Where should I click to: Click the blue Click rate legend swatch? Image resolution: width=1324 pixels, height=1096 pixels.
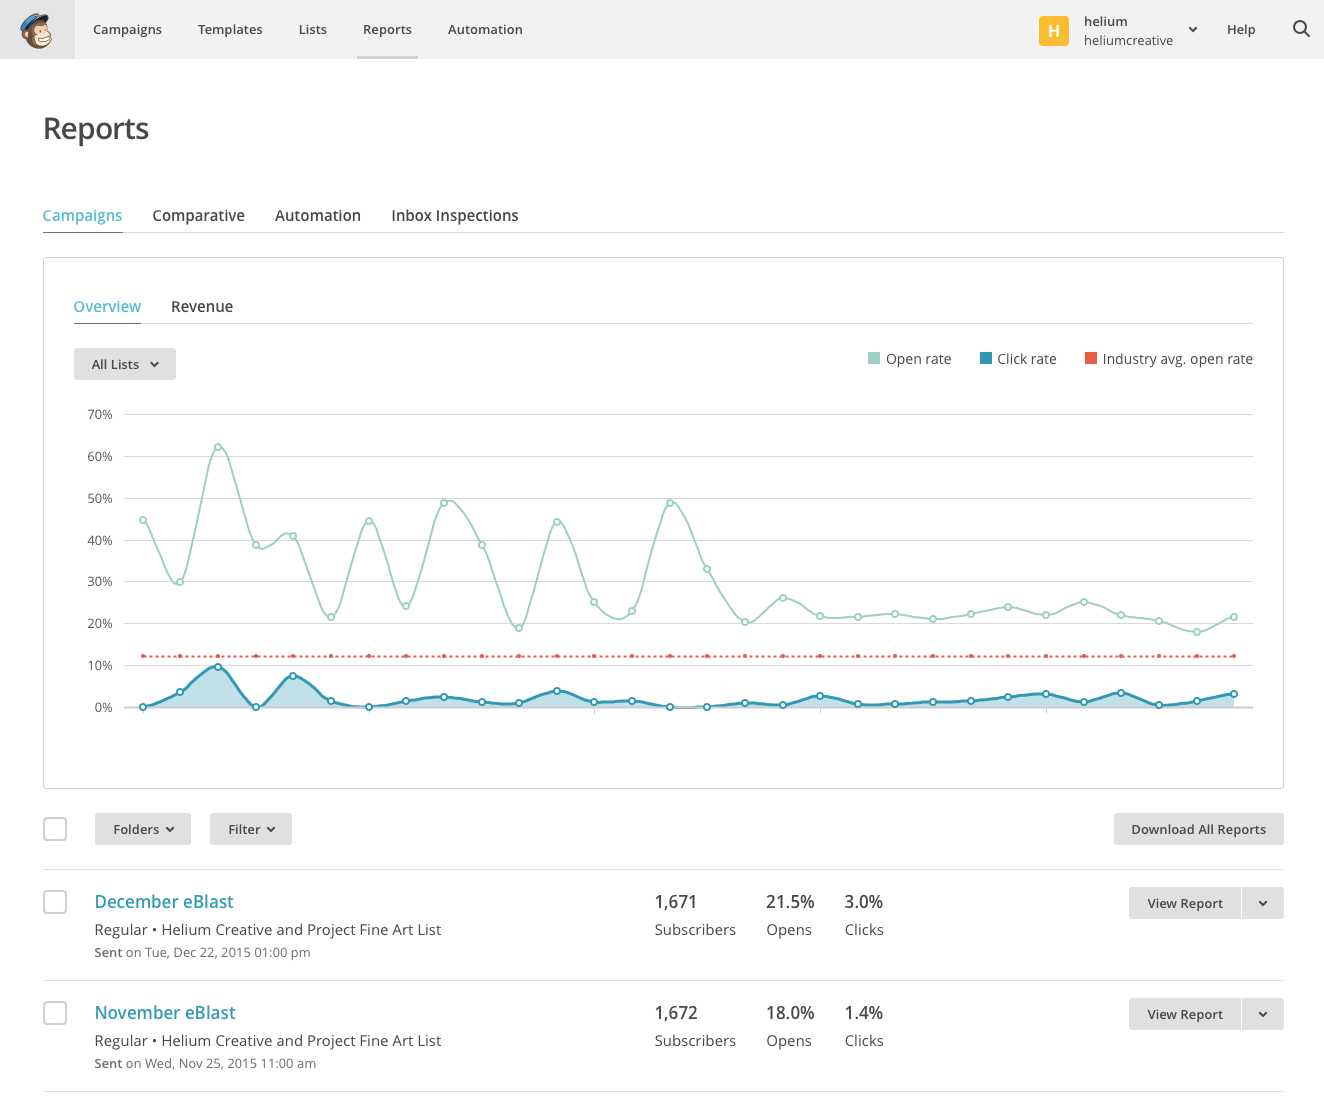pos(986,359)
